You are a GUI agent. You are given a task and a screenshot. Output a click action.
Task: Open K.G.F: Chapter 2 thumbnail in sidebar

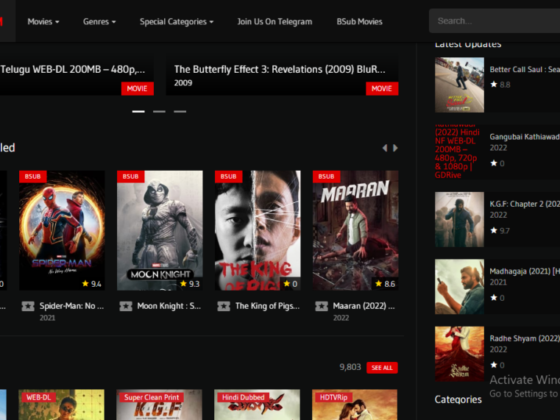point(459,219)
